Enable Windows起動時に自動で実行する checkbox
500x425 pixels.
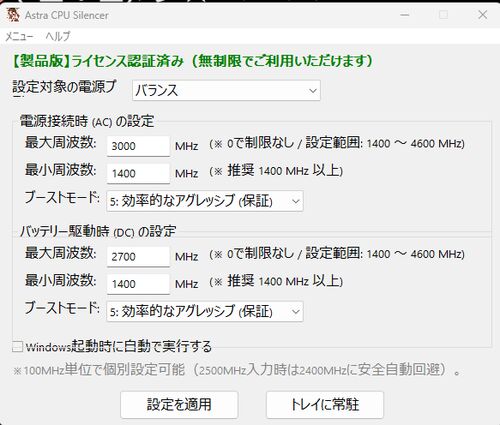tap(17, 347)
